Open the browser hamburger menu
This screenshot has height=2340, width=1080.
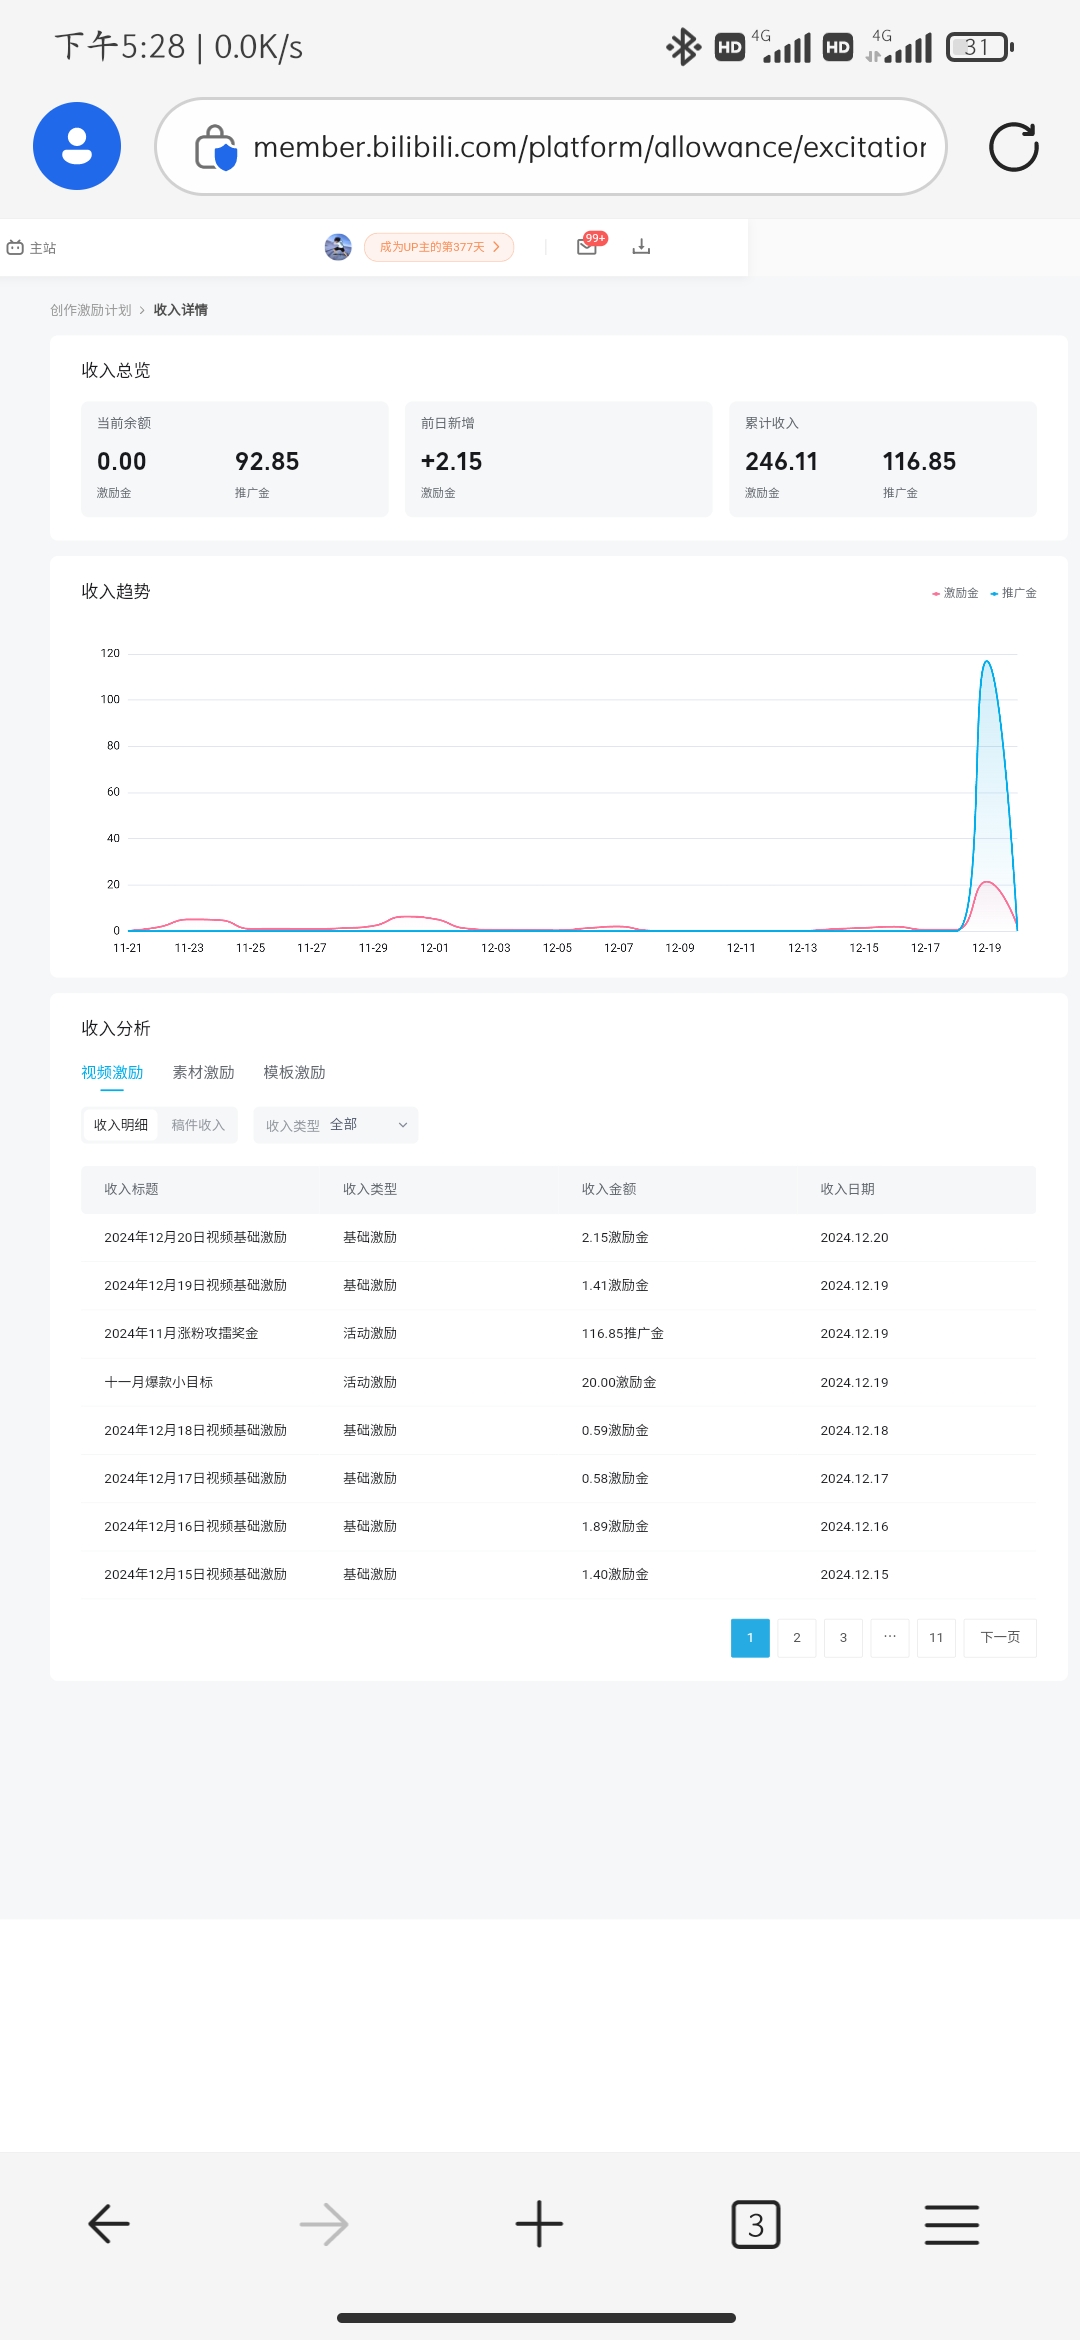coord(951,2224)
